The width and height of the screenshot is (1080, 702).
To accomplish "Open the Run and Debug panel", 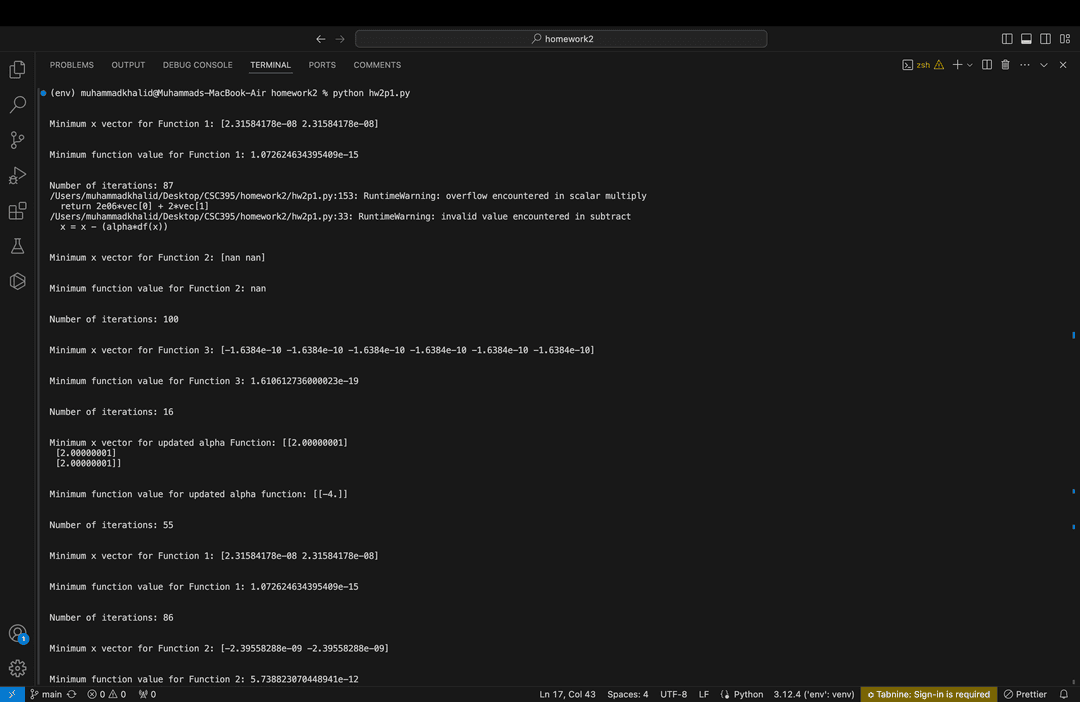I will (17, 176).
